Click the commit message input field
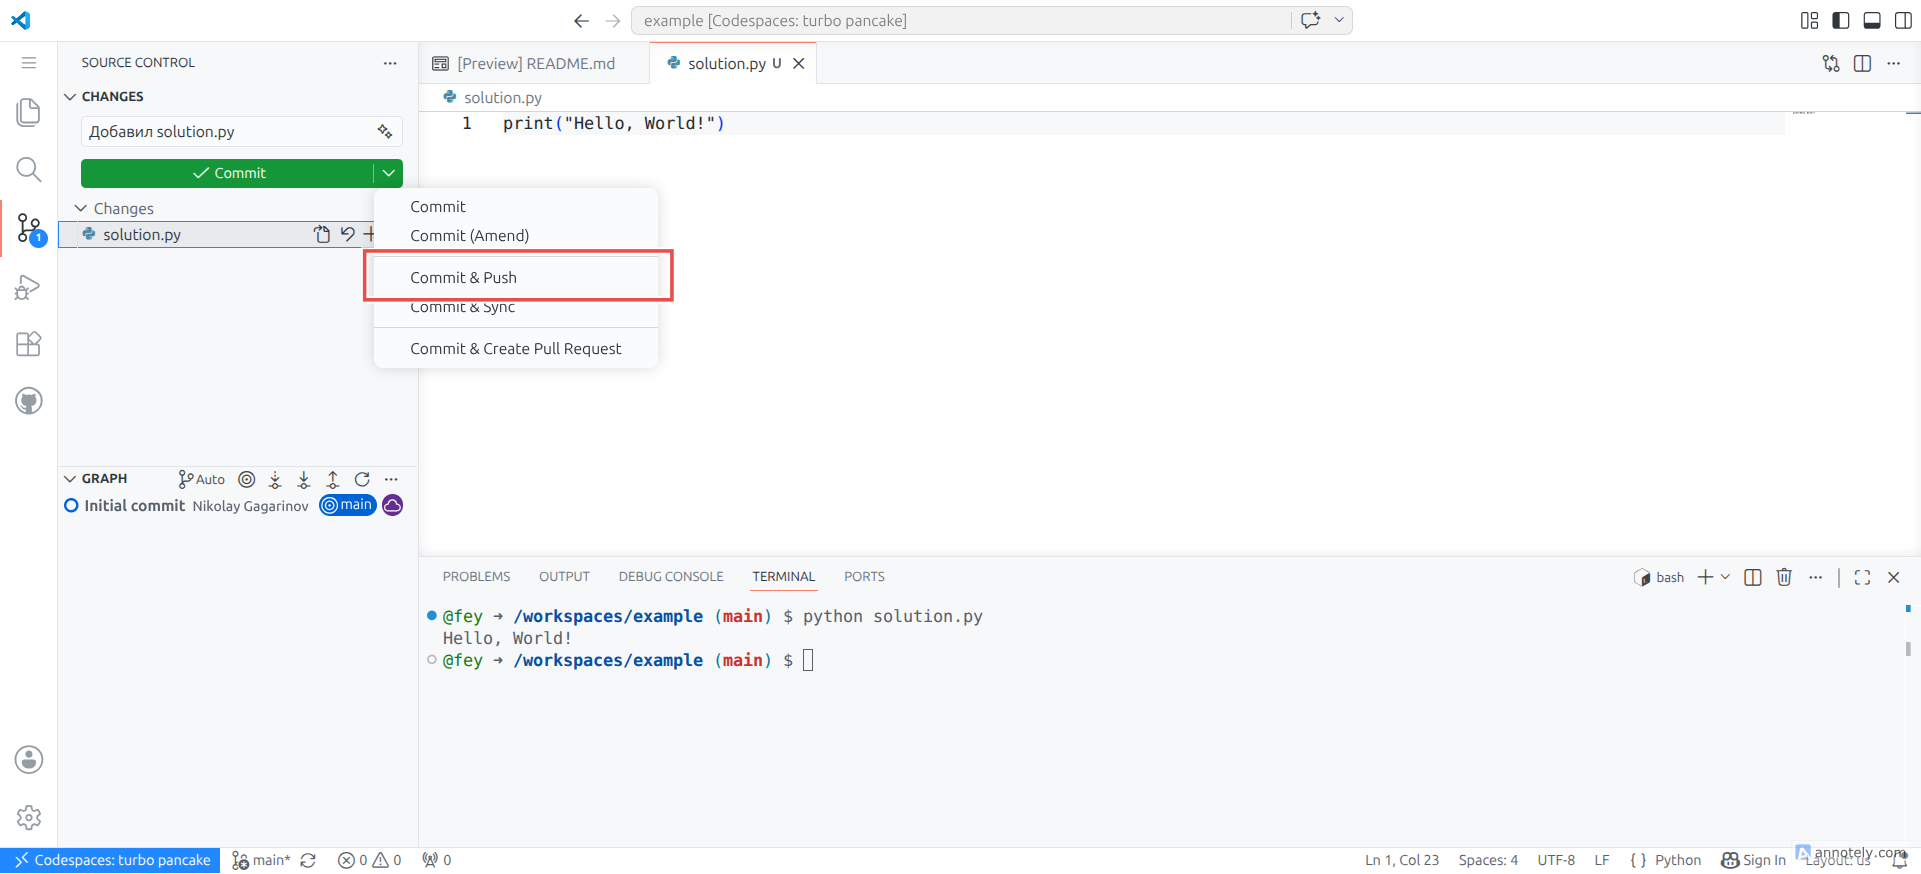The width and height of the screenshot is (1921, 874). (x=242, y=132)
